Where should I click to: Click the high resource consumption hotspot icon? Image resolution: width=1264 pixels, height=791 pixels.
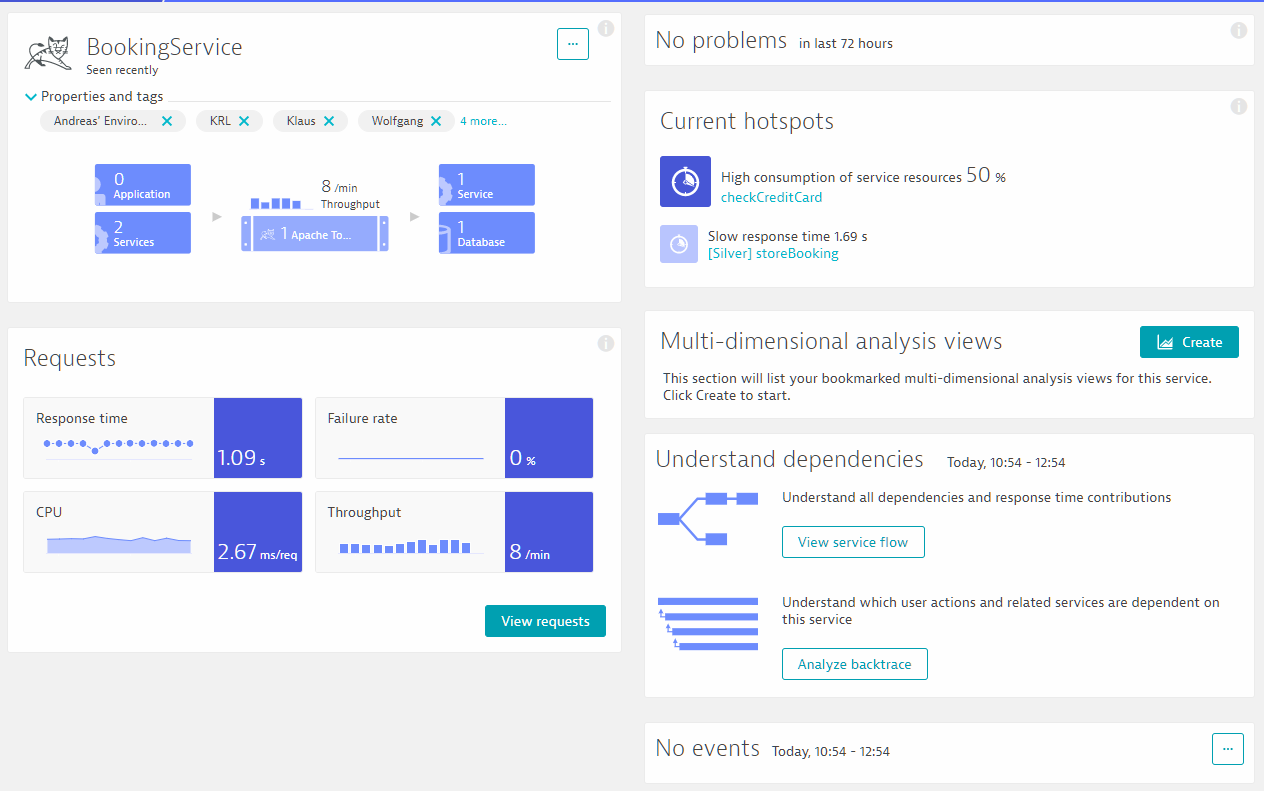(685, 181)
